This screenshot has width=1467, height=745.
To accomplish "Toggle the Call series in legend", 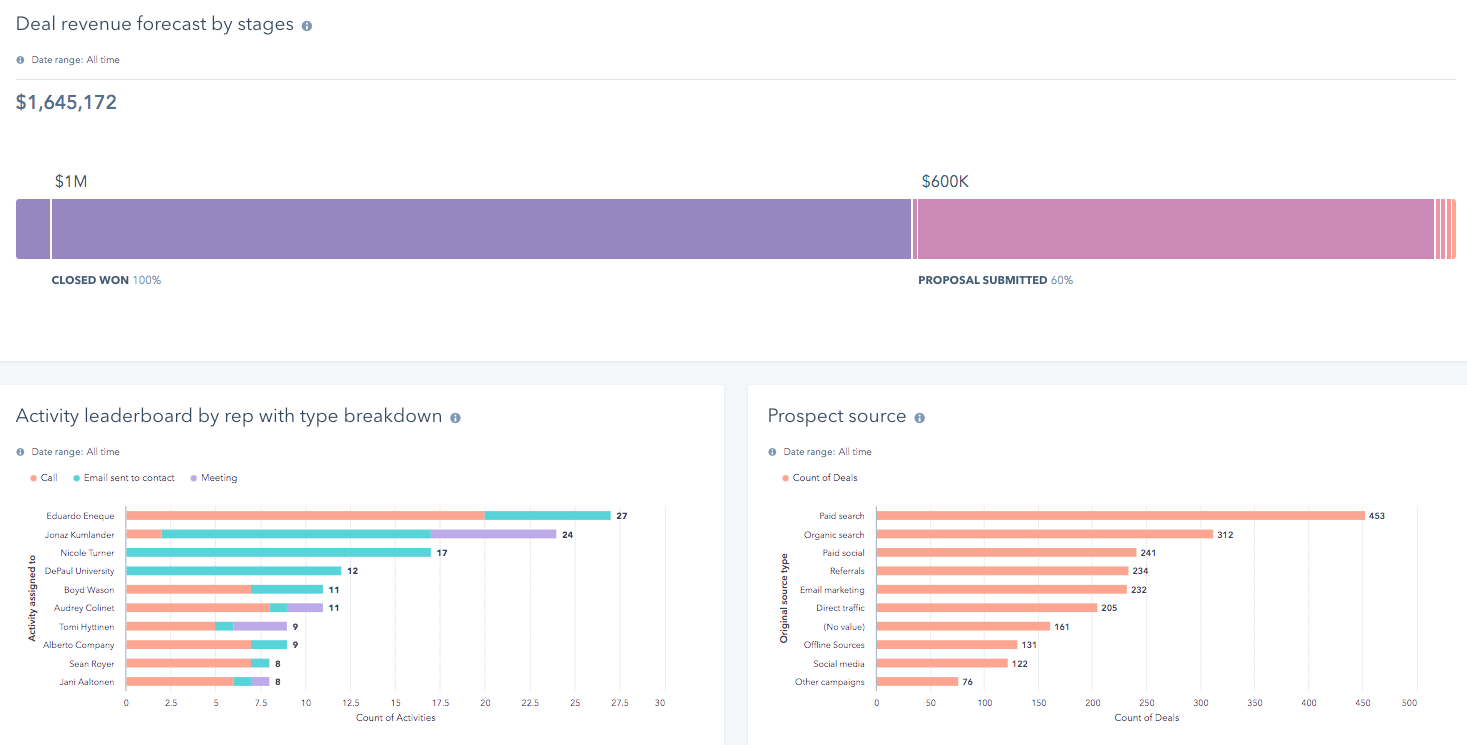I will [x=44, y=478].
